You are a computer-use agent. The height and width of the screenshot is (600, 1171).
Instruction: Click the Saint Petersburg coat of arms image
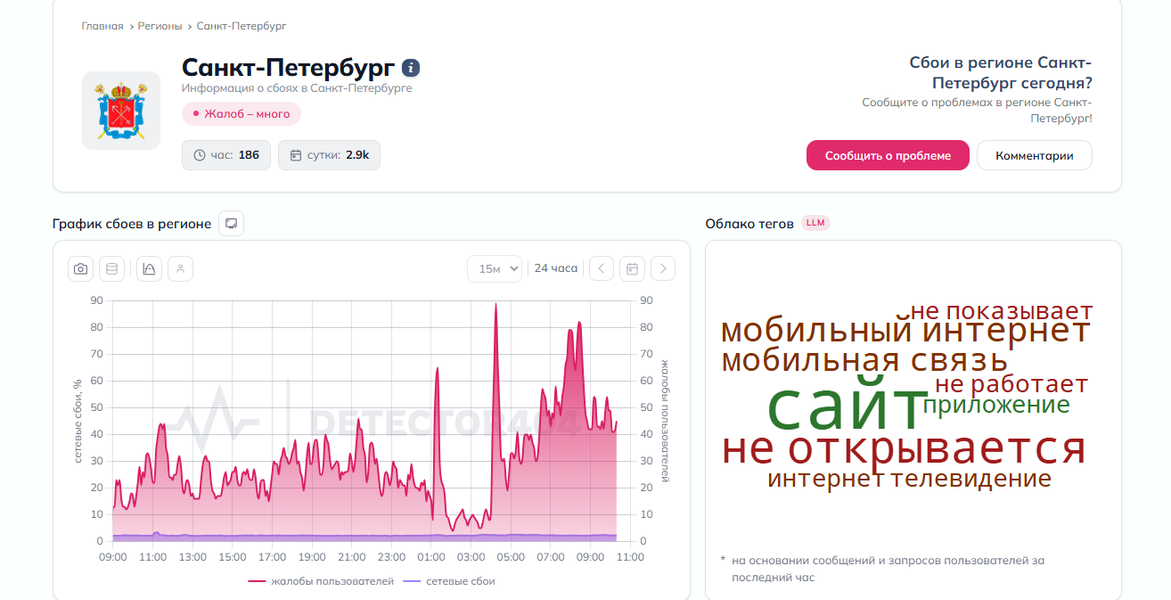pos(121,111)
